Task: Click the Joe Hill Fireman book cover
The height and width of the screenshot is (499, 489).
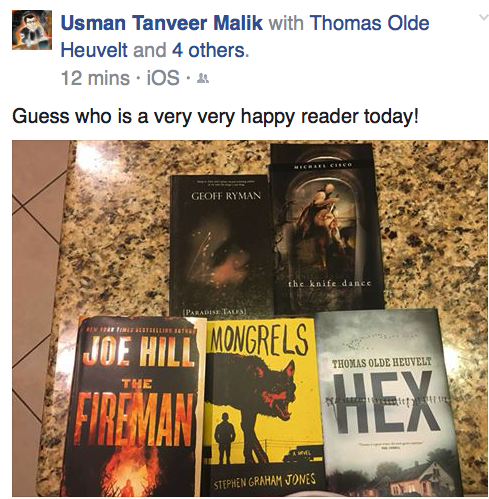Action: click(x=133, y=407)
